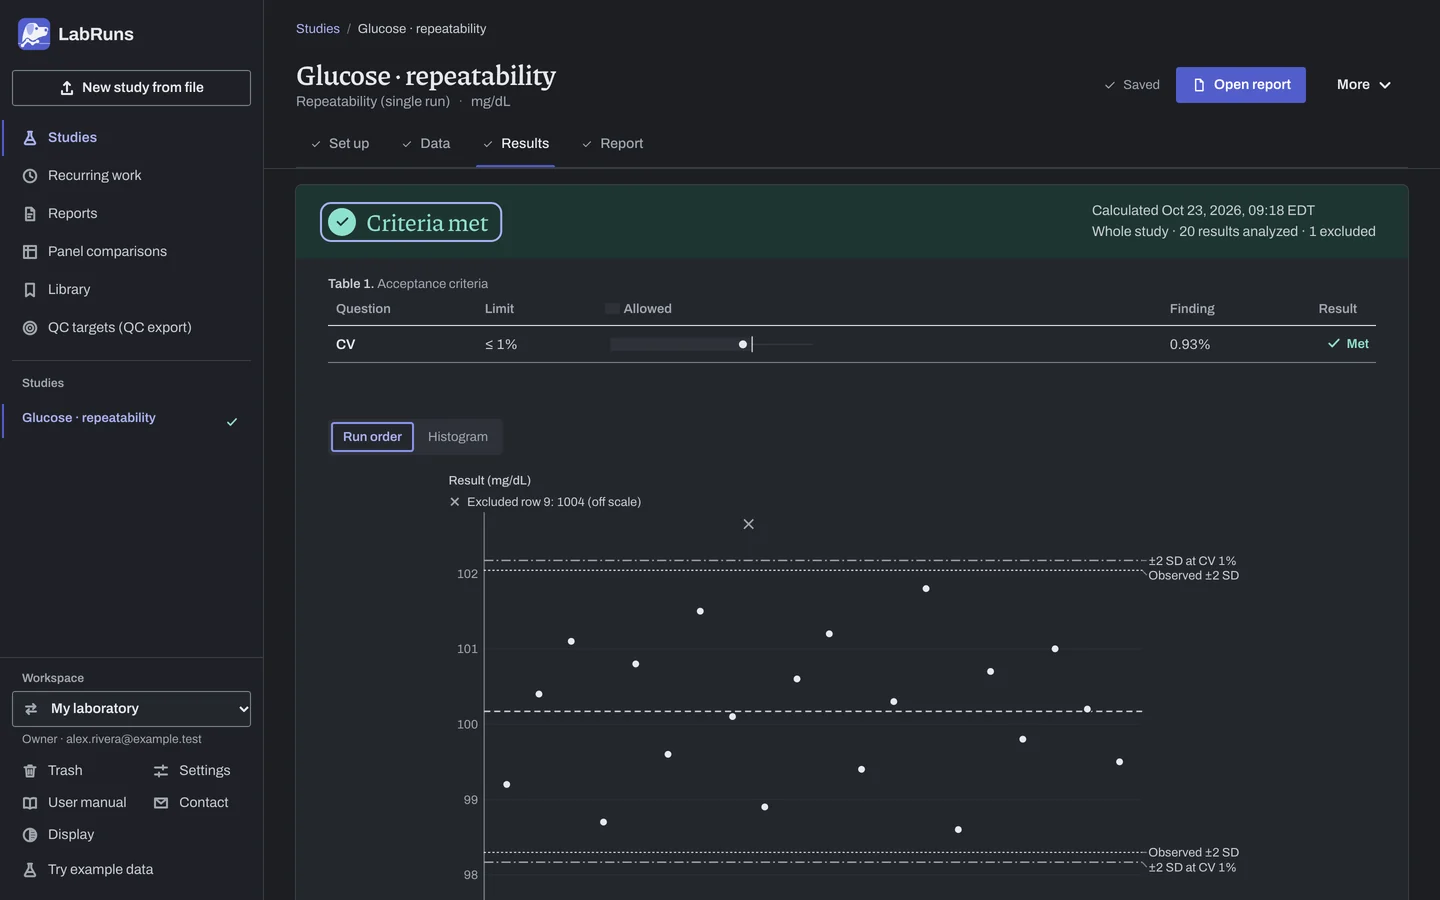Click the bookmark icon beside Library
This screenshot has height=900, width=1440.
coord(30,290)
